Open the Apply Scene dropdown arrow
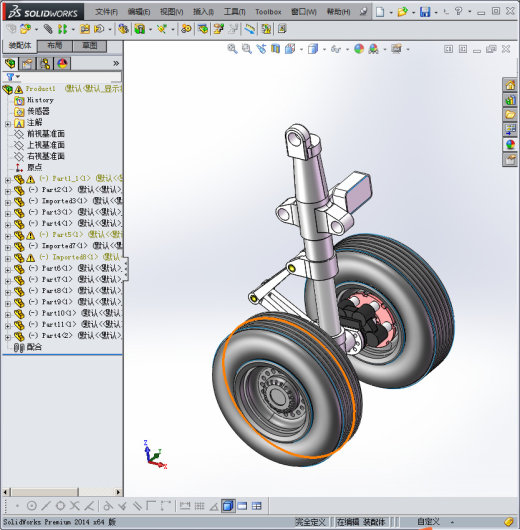The height and width of the screenshot is (530, 520). pyautogui.click(x=385, y=50)
